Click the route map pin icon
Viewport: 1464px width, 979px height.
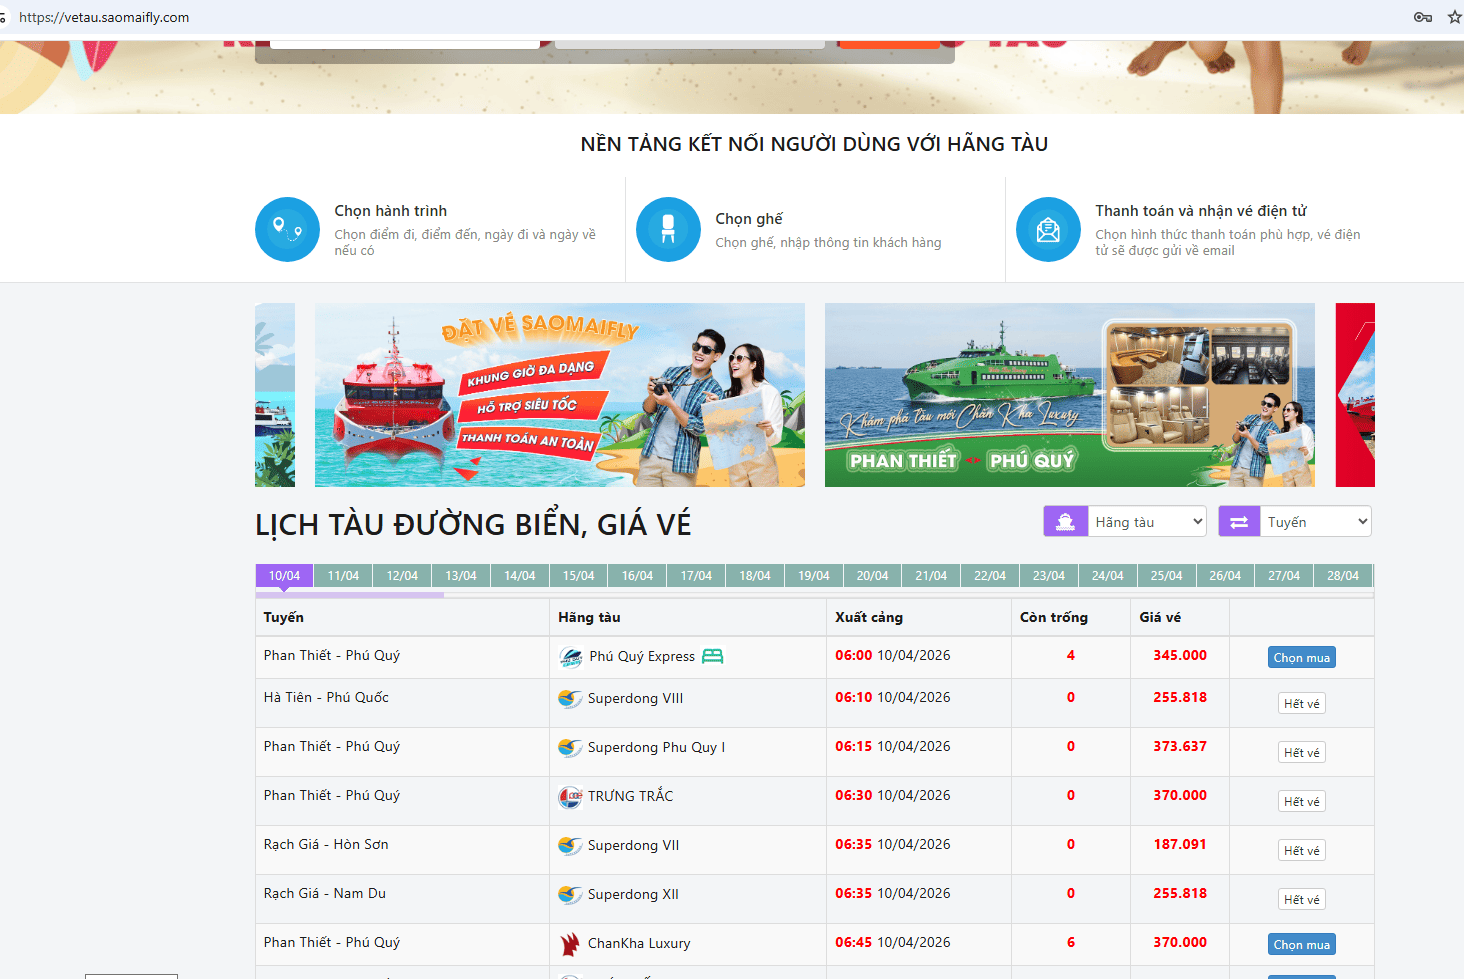(287, 229)
